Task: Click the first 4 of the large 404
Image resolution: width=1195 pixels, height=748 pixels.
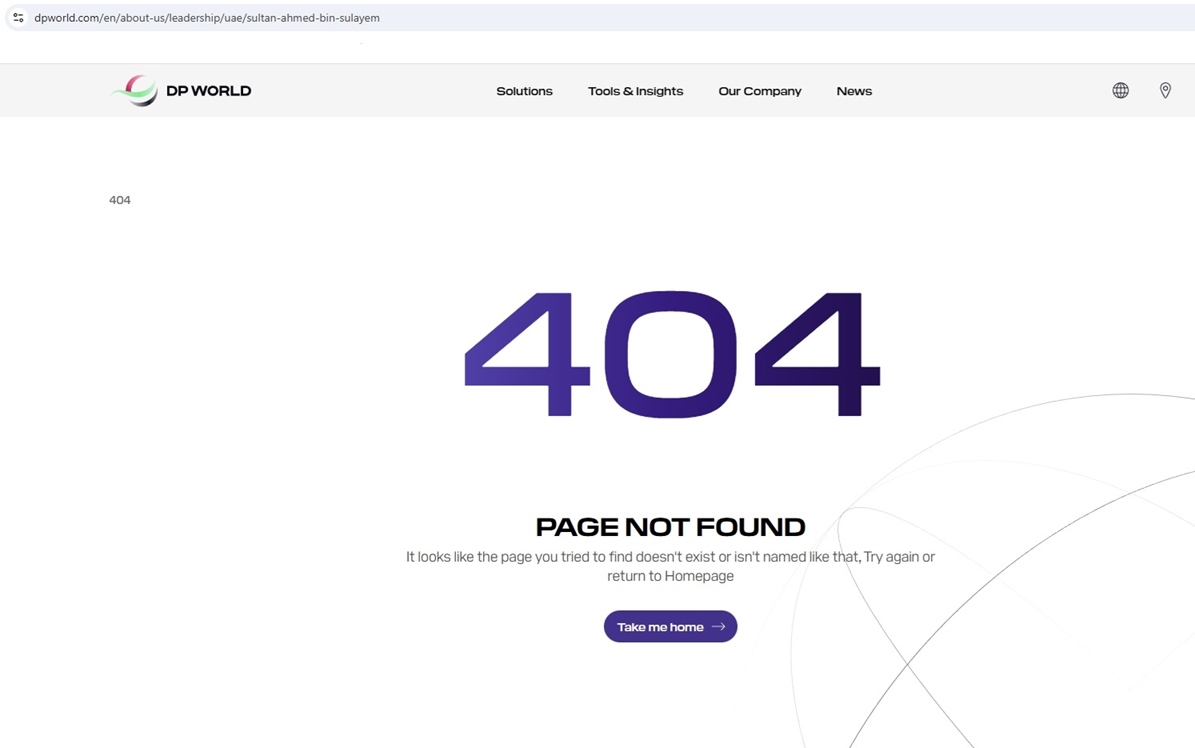Action: [528, 355]
